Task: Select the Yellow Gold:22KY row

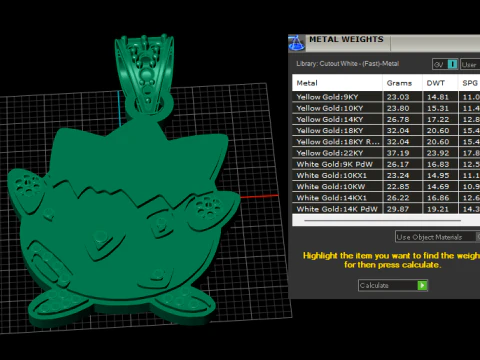Action: [x=386, y=153]
